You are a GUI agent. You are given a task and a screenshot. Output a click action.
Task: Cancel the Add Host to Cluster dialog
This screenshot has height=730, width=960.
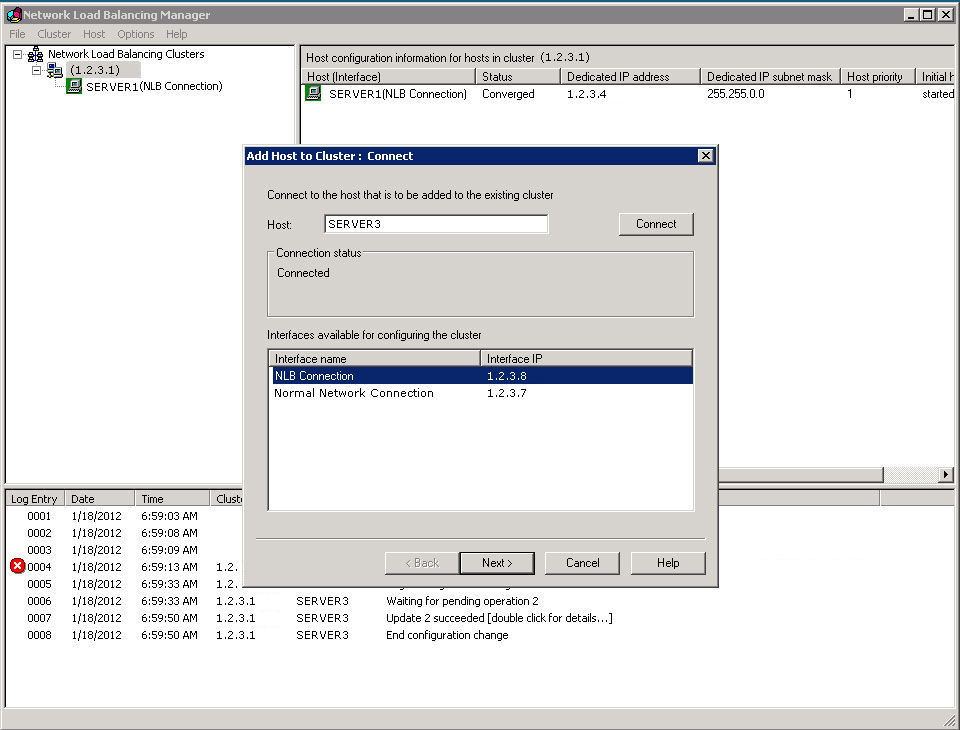click(x=582, y=563)
